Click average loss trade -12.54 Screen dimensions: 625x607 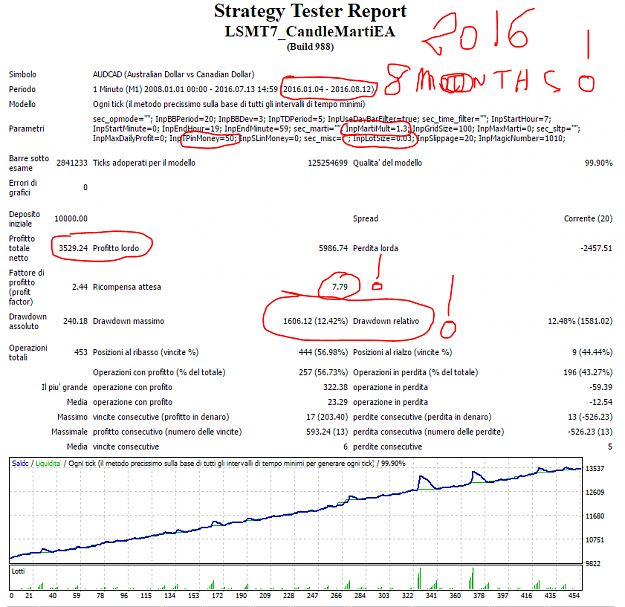601,402
